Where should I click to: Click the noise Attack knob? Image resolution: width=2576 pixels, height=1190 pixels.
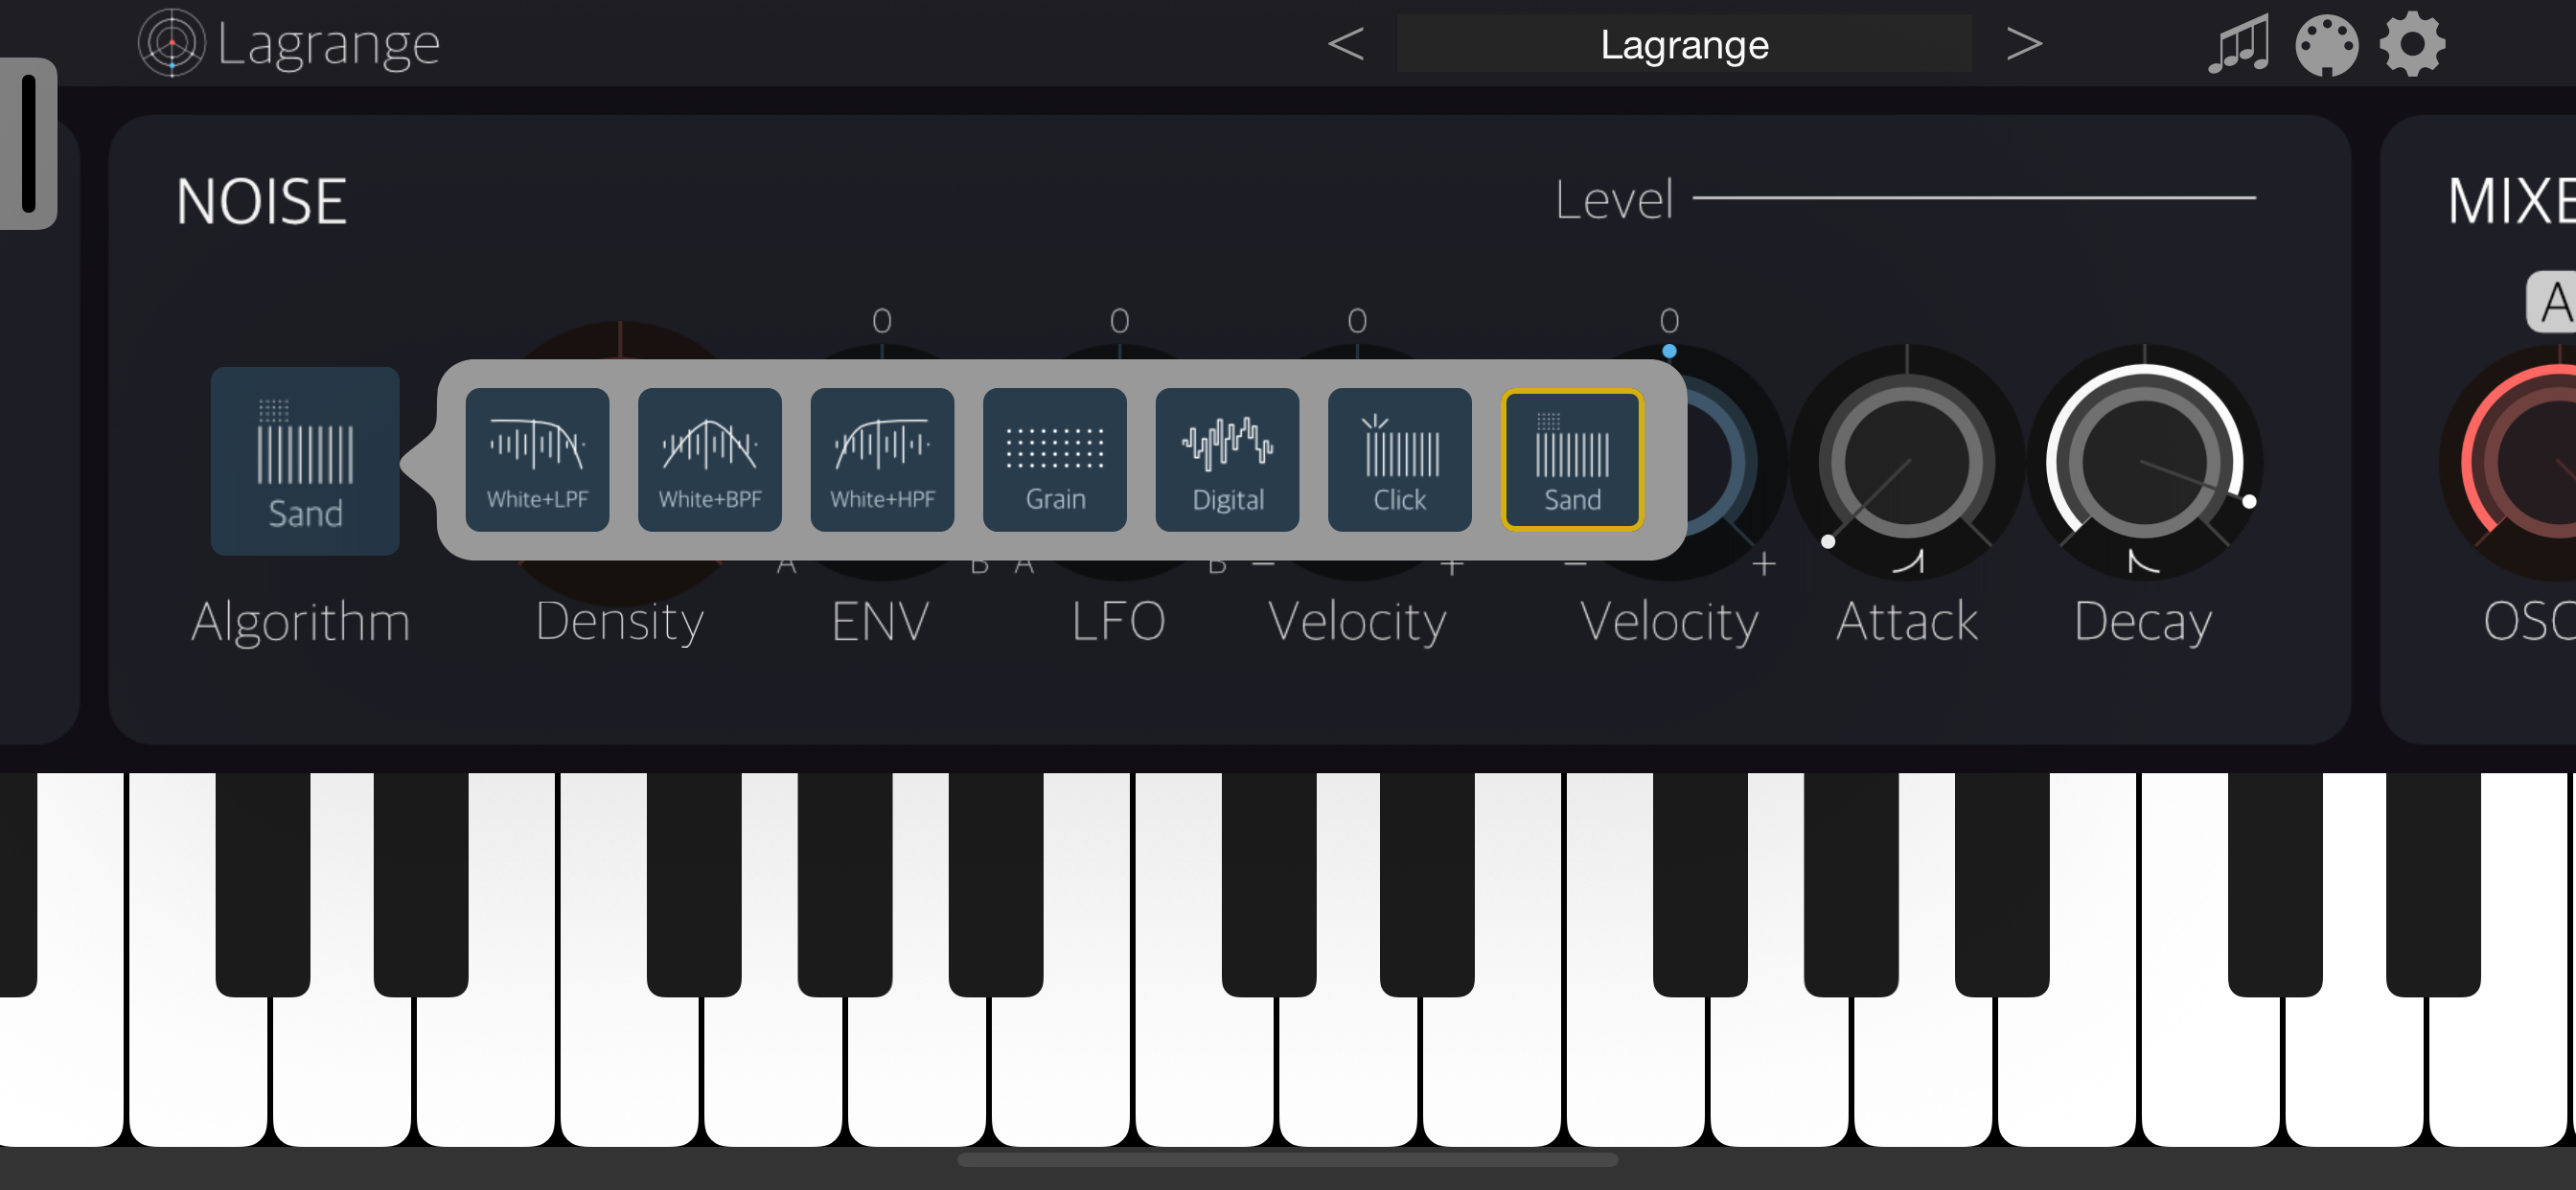(1906, 463)
